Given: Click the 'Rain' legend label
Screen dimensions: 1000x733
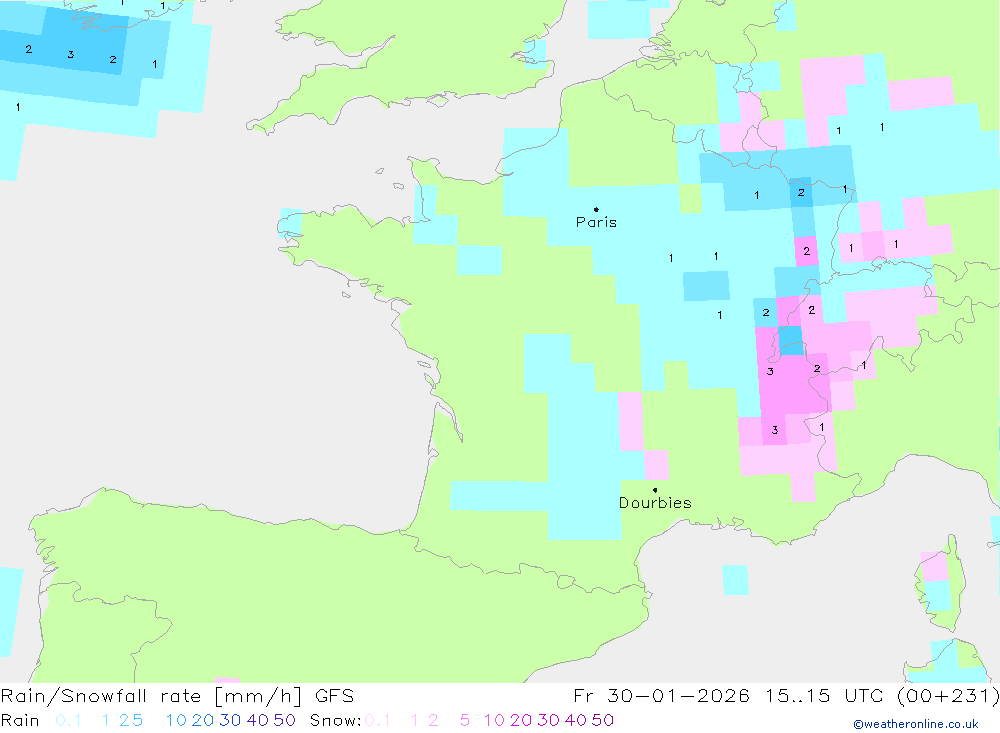Looking at the screenshot, I should tap(20, 720).
